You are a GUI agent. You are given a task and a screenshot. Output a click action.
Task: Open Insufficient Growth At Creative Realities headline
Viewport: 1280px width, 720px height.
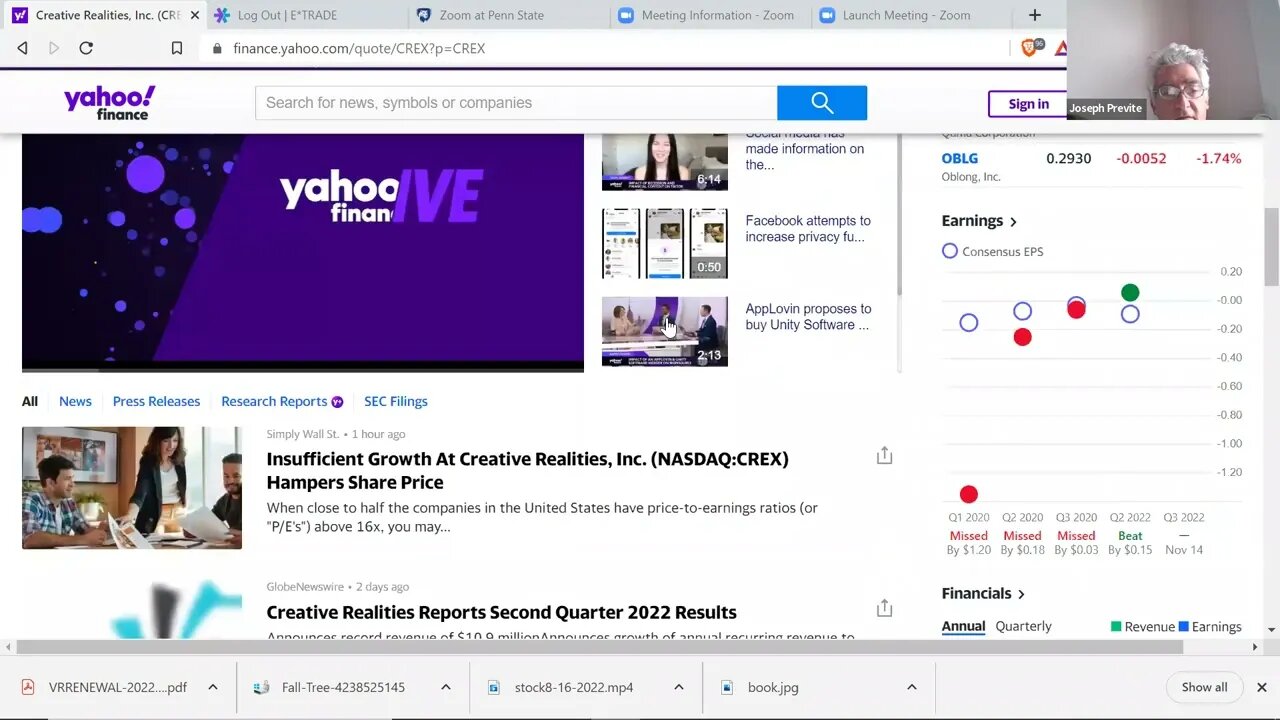527,470
